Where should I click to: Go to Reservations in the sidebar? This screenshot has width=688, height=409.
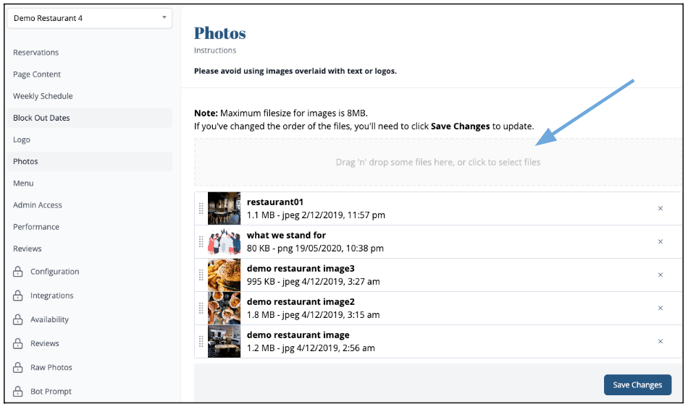pyautogui.click(x=36, y=53)
